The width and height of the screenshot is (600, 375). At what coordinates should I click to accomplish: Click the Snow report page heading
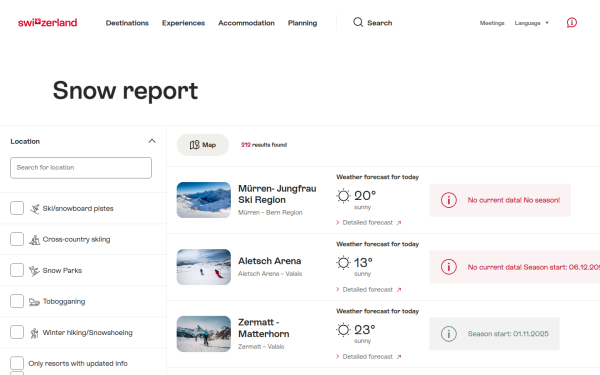pyautogui.click(x=125, y=91)
